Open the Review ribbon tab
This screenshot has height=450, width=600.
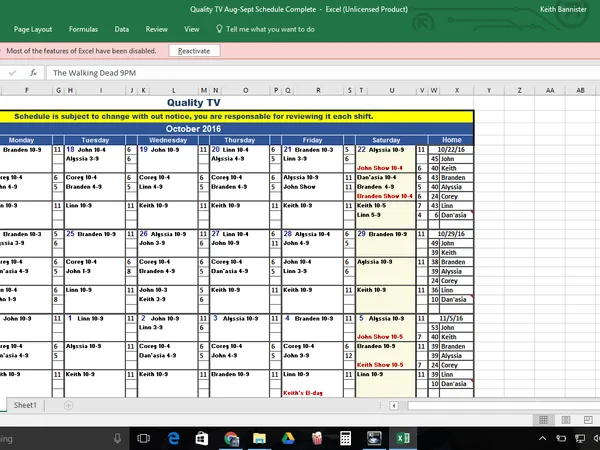(x=157, y=30)
